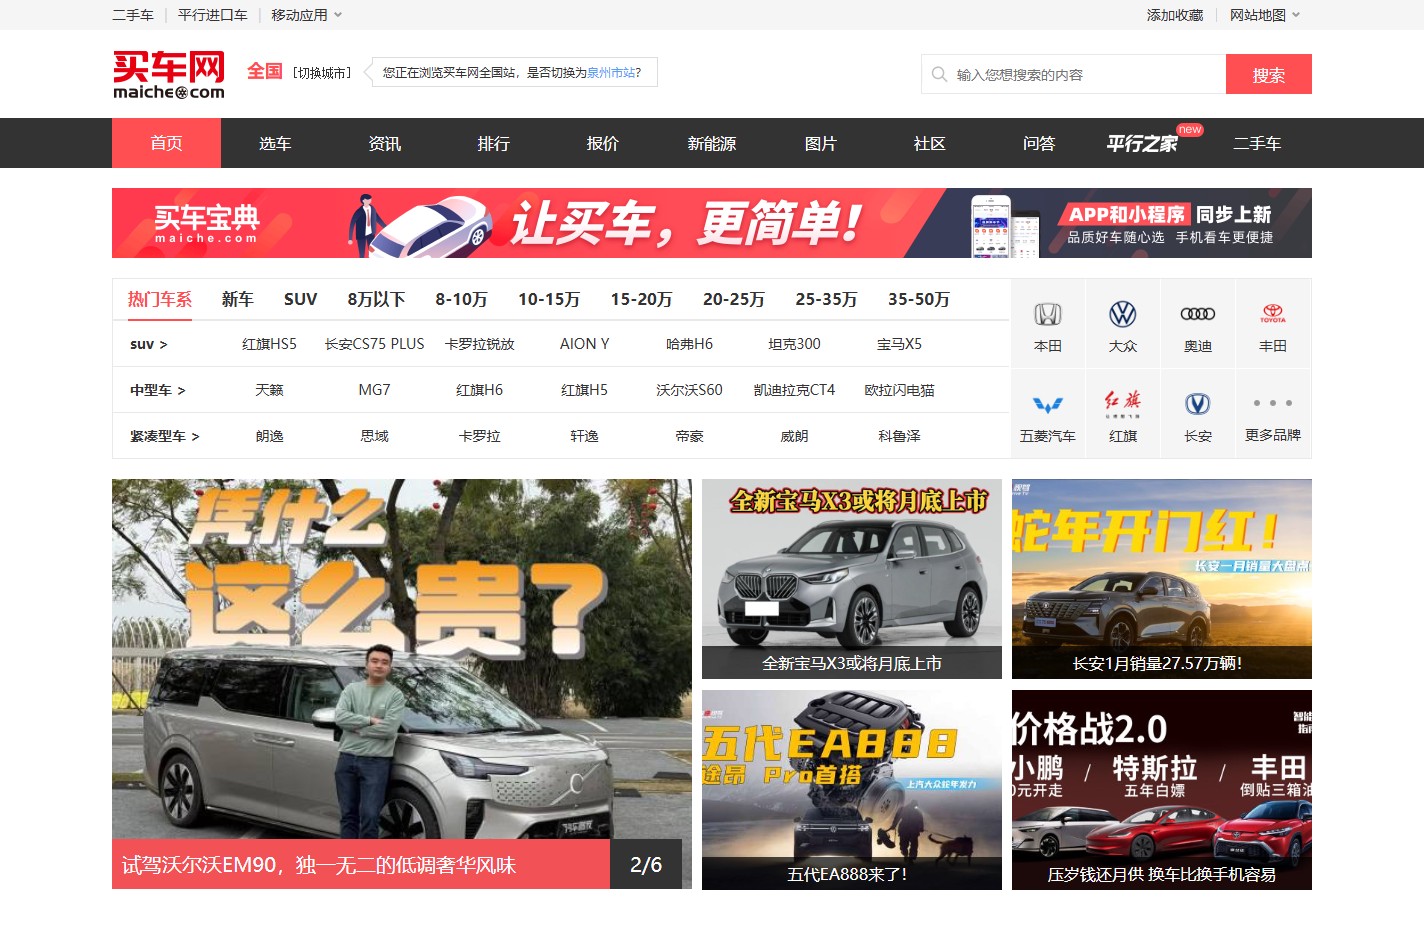Expand the 中型车 > category row
1424x933 pixels.
tap(158, 390)
